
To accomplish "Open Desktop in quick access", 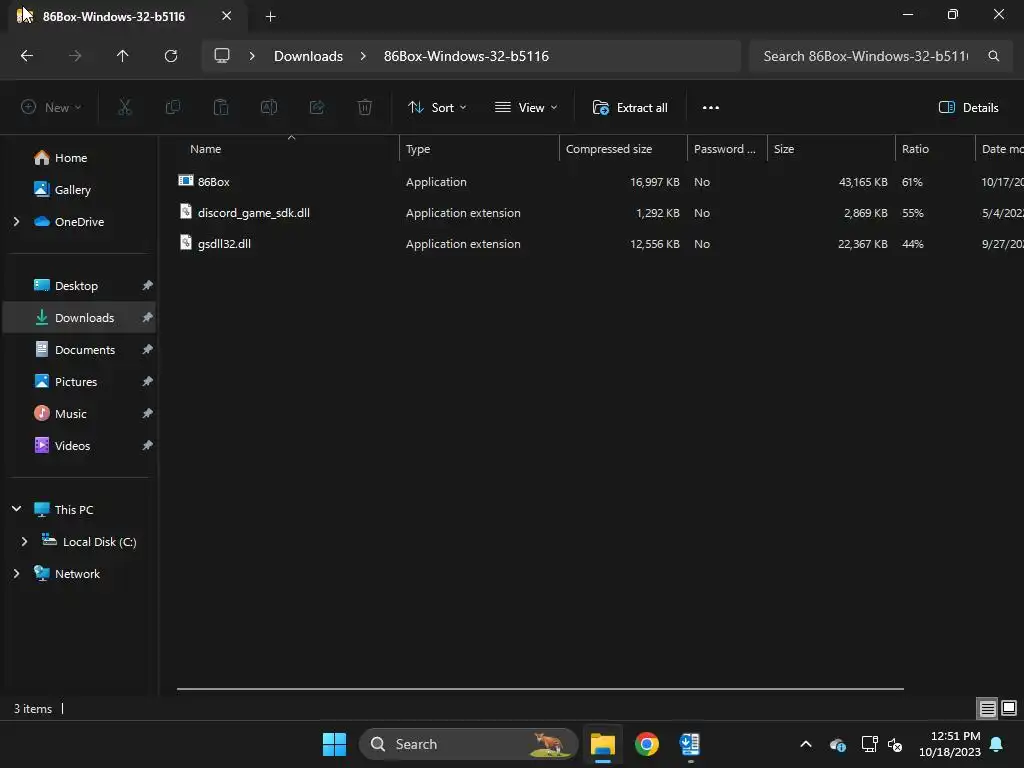I will [x=80, y=285].
